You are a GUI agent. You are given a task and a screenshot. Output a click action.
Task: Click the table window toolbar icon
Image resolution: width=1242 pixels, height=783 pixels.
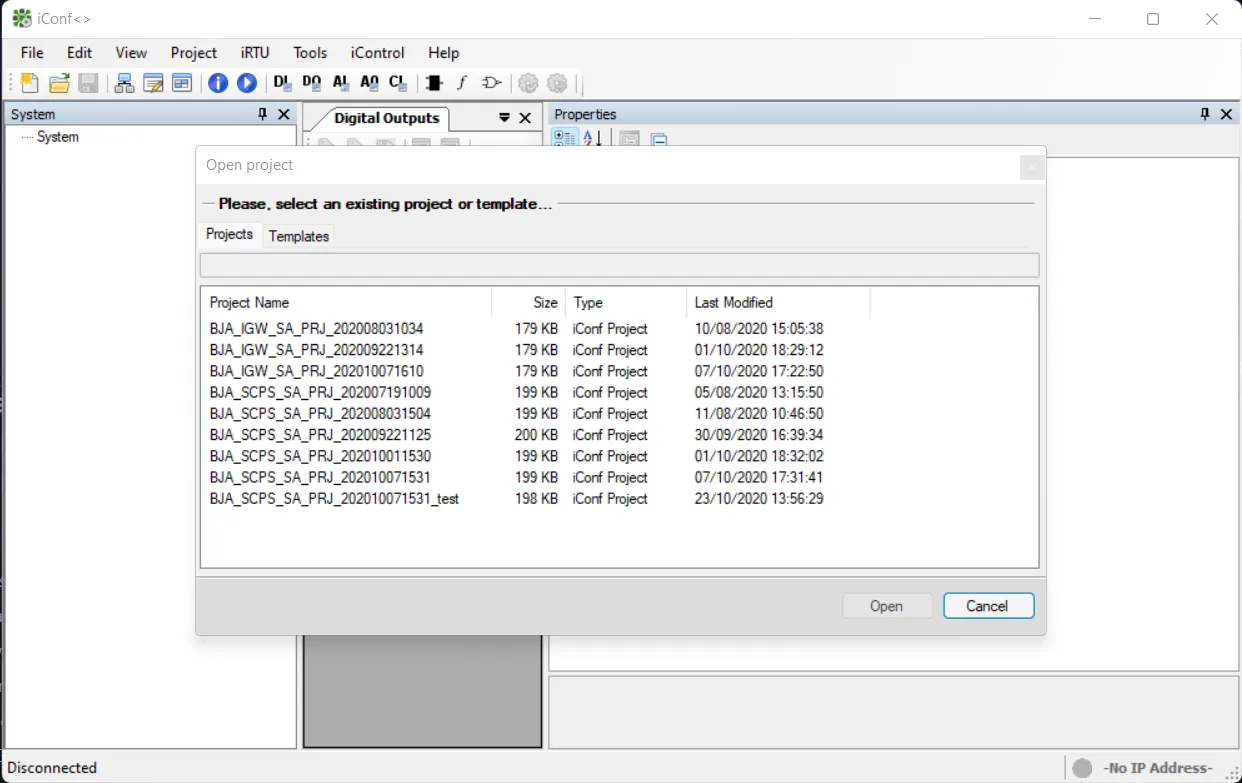pyautogui.click(x=182, y=83)
